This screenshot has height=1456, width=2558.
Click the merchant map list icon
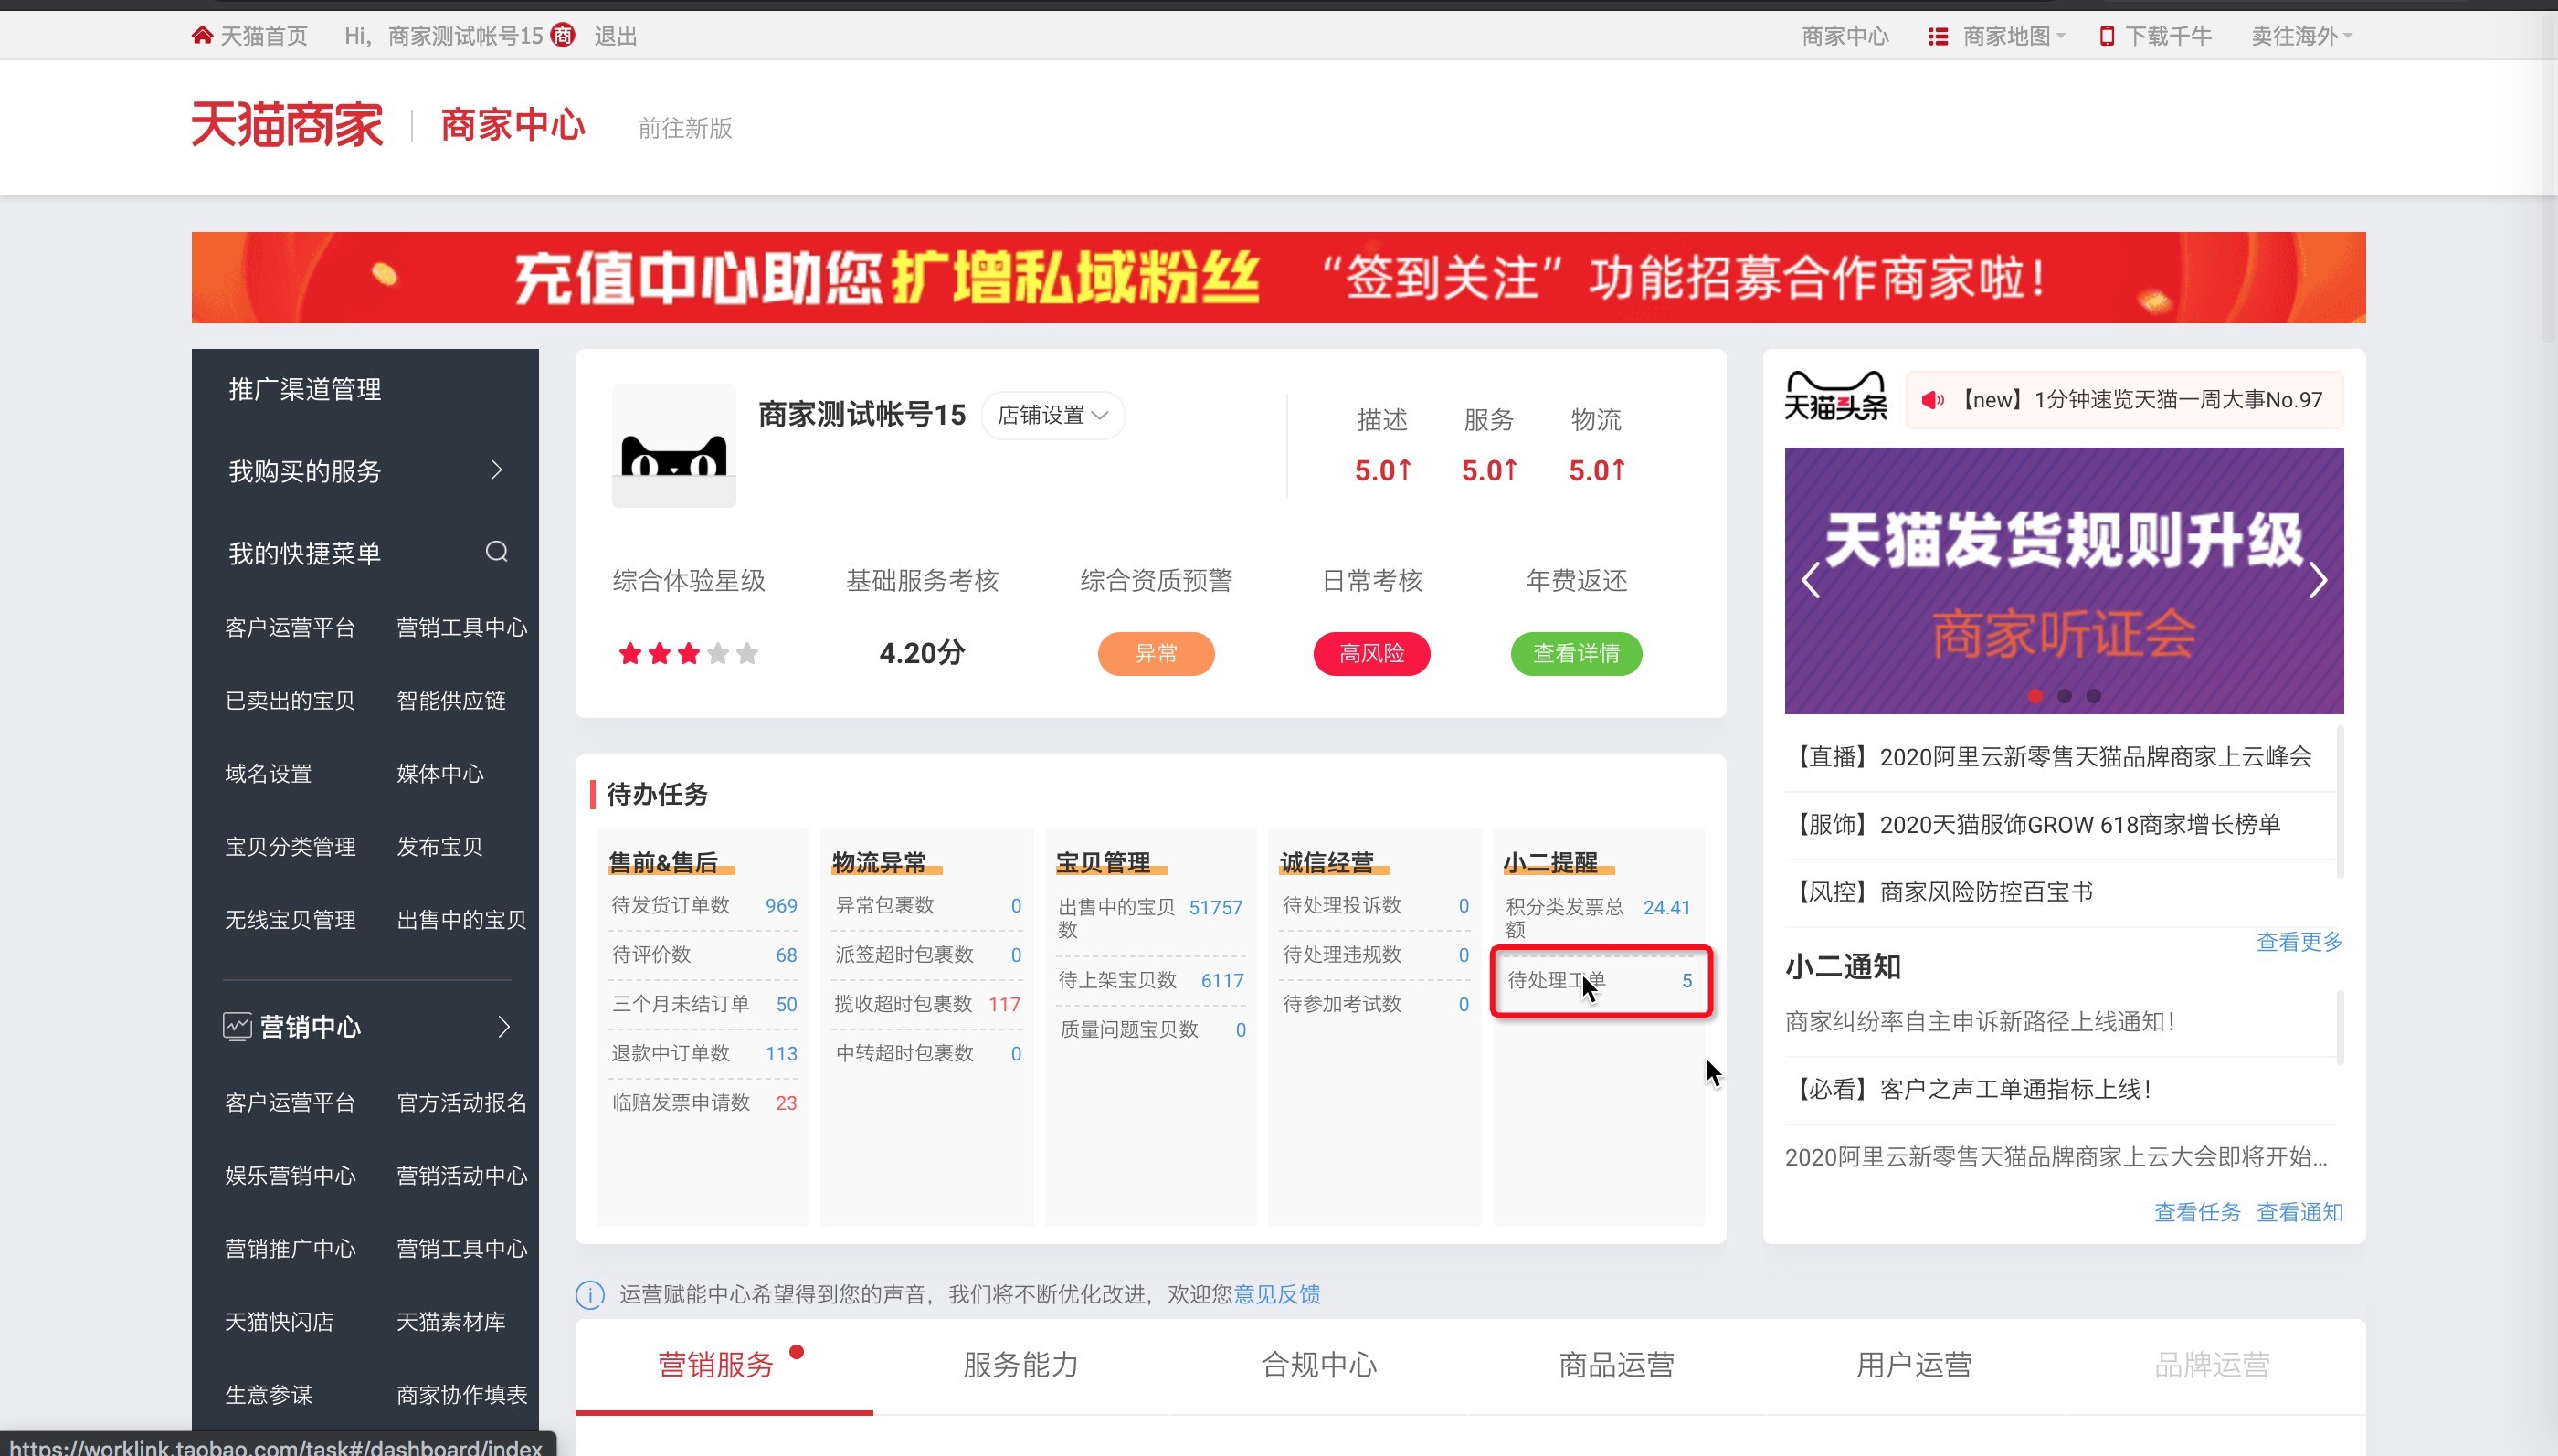click(1938, 37)
